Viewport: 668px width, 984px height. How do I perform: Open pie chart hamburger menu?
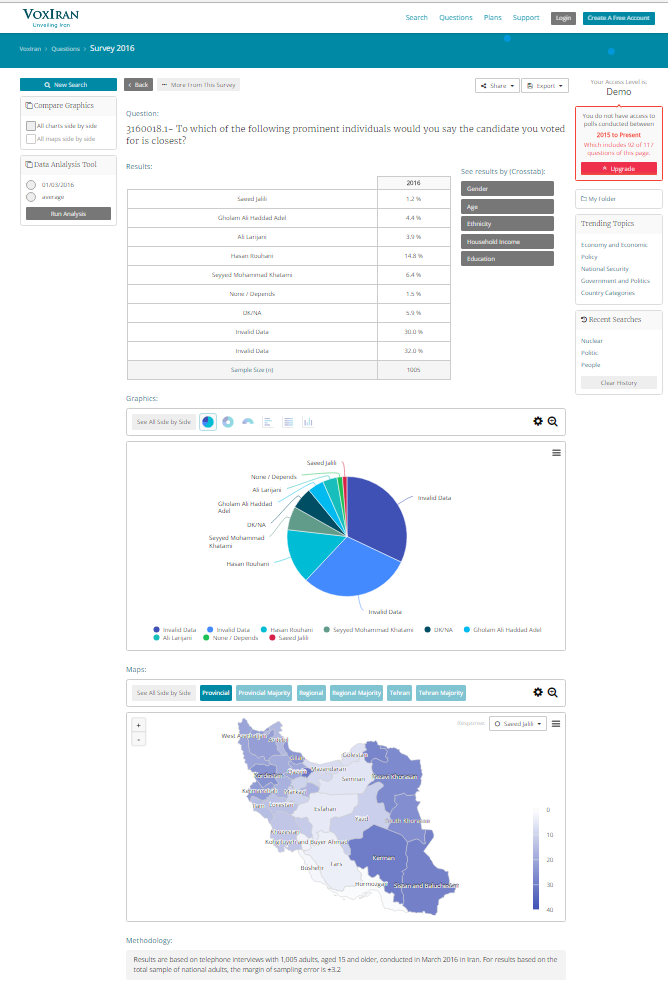click(x=556, y=452)
